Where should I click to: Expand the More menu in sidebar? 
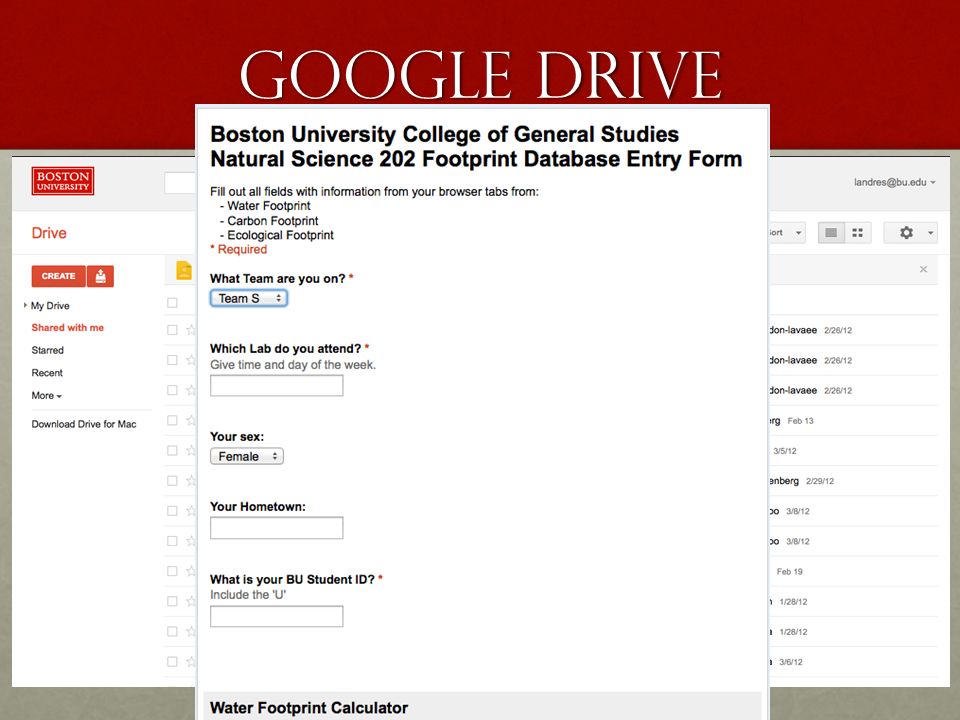47,396
